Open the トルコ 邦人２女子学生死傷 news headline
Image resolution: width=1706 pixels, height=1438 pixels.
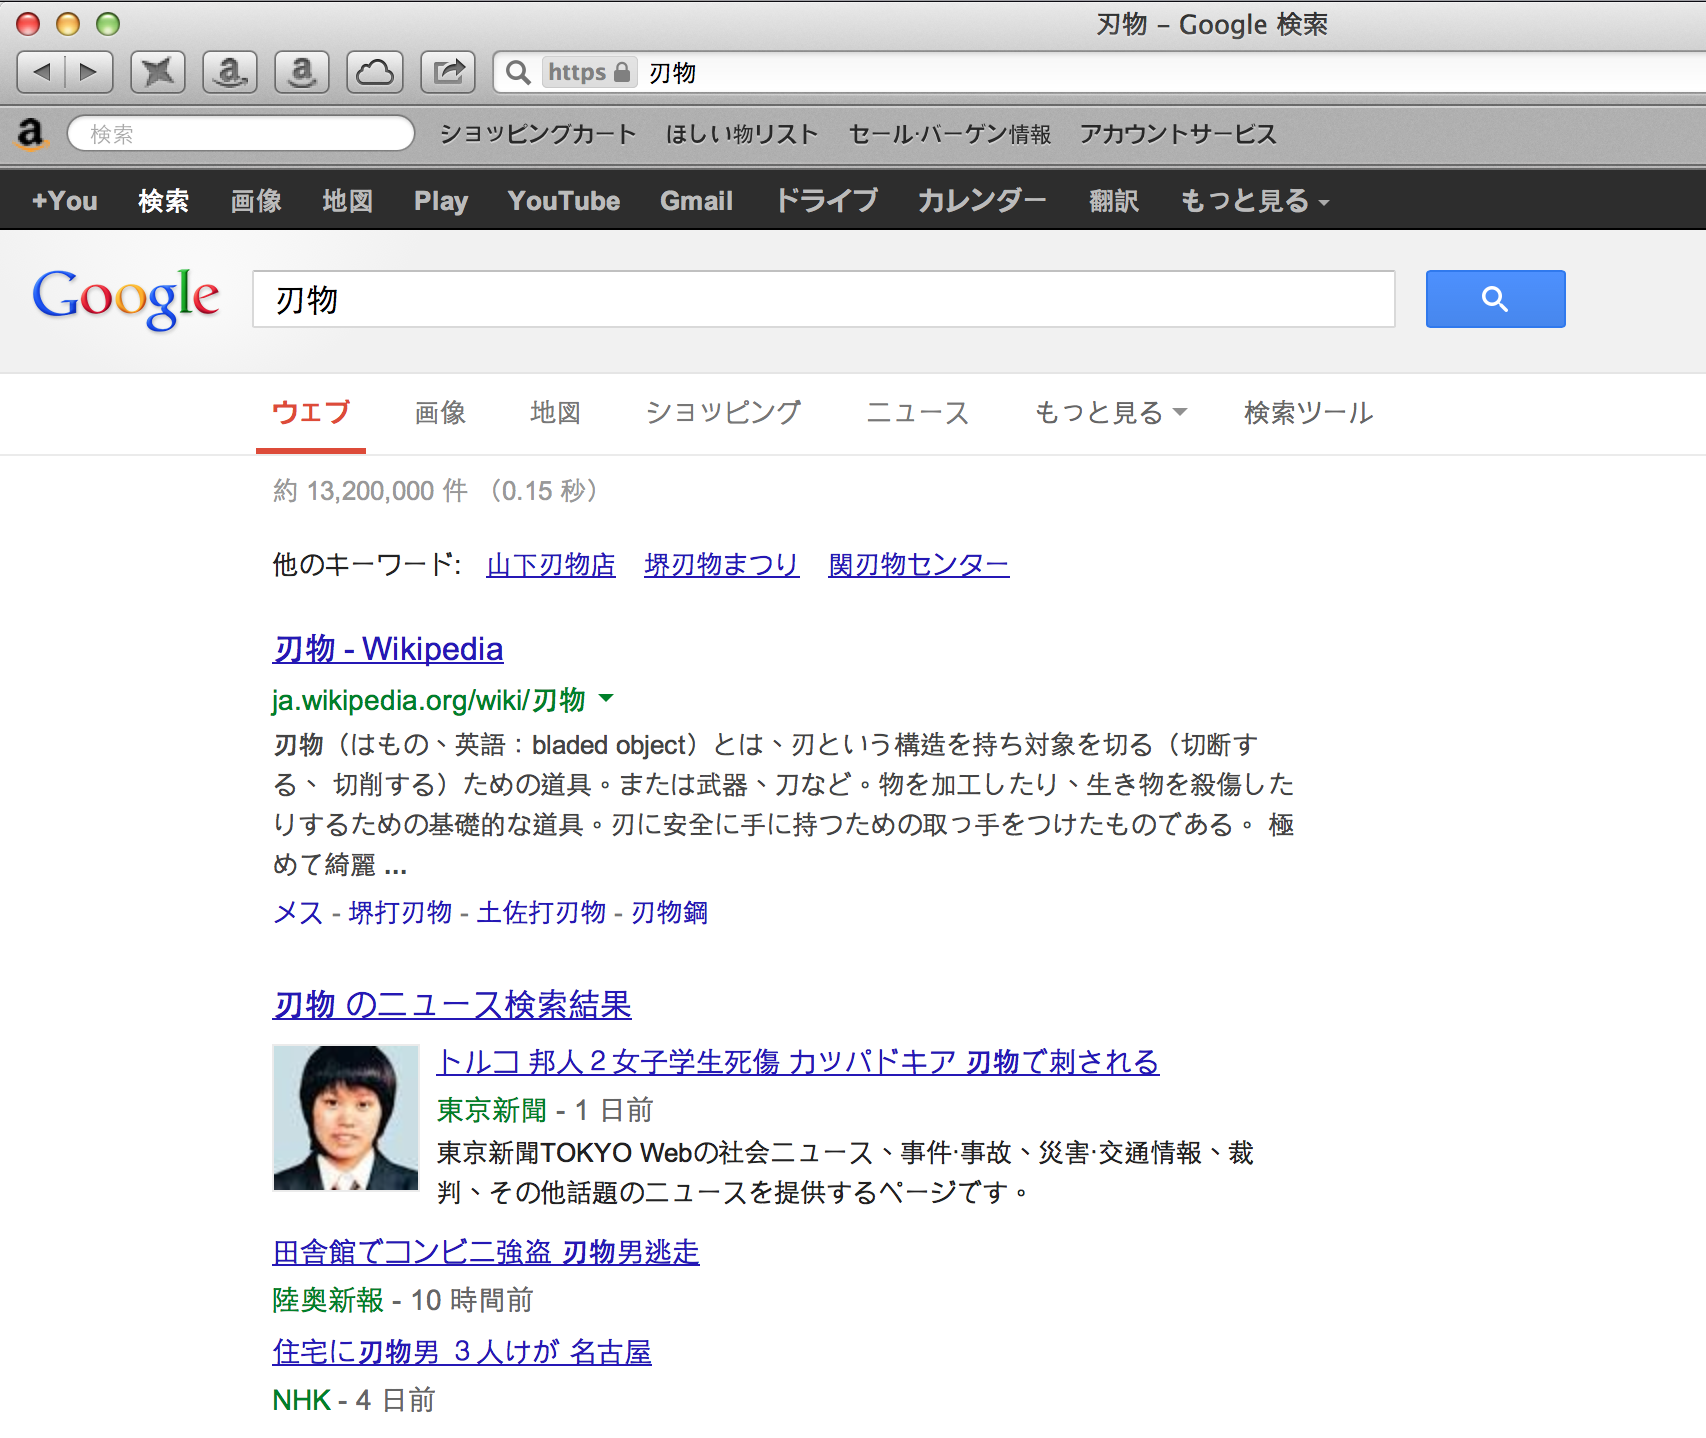click(x=798, y=1062)
